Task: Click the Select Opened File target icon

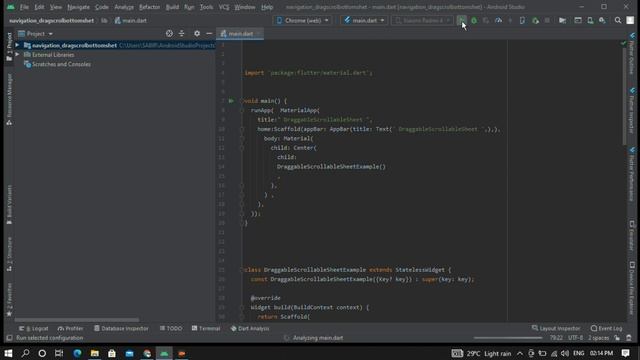Action: click(x=169, y=34)
